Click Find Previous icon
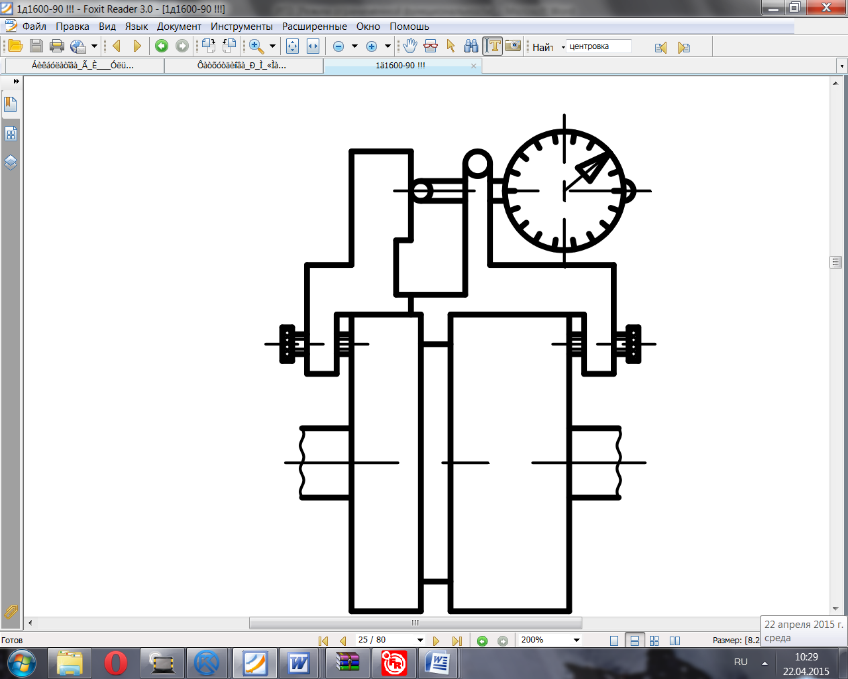Viewport: 848px width, 679px height. coord(661,48)
